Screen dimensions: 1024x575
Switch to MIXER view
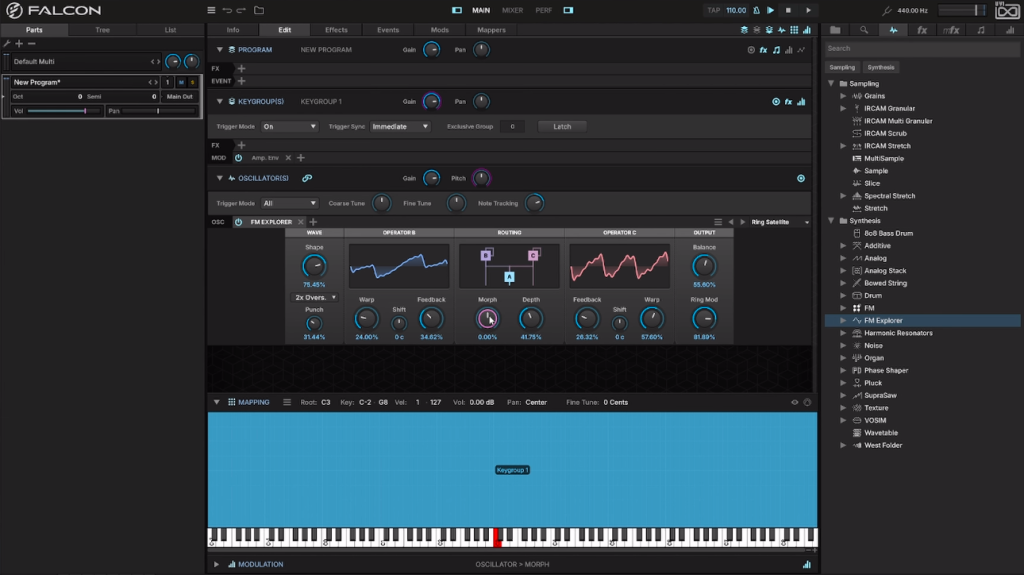513,10
